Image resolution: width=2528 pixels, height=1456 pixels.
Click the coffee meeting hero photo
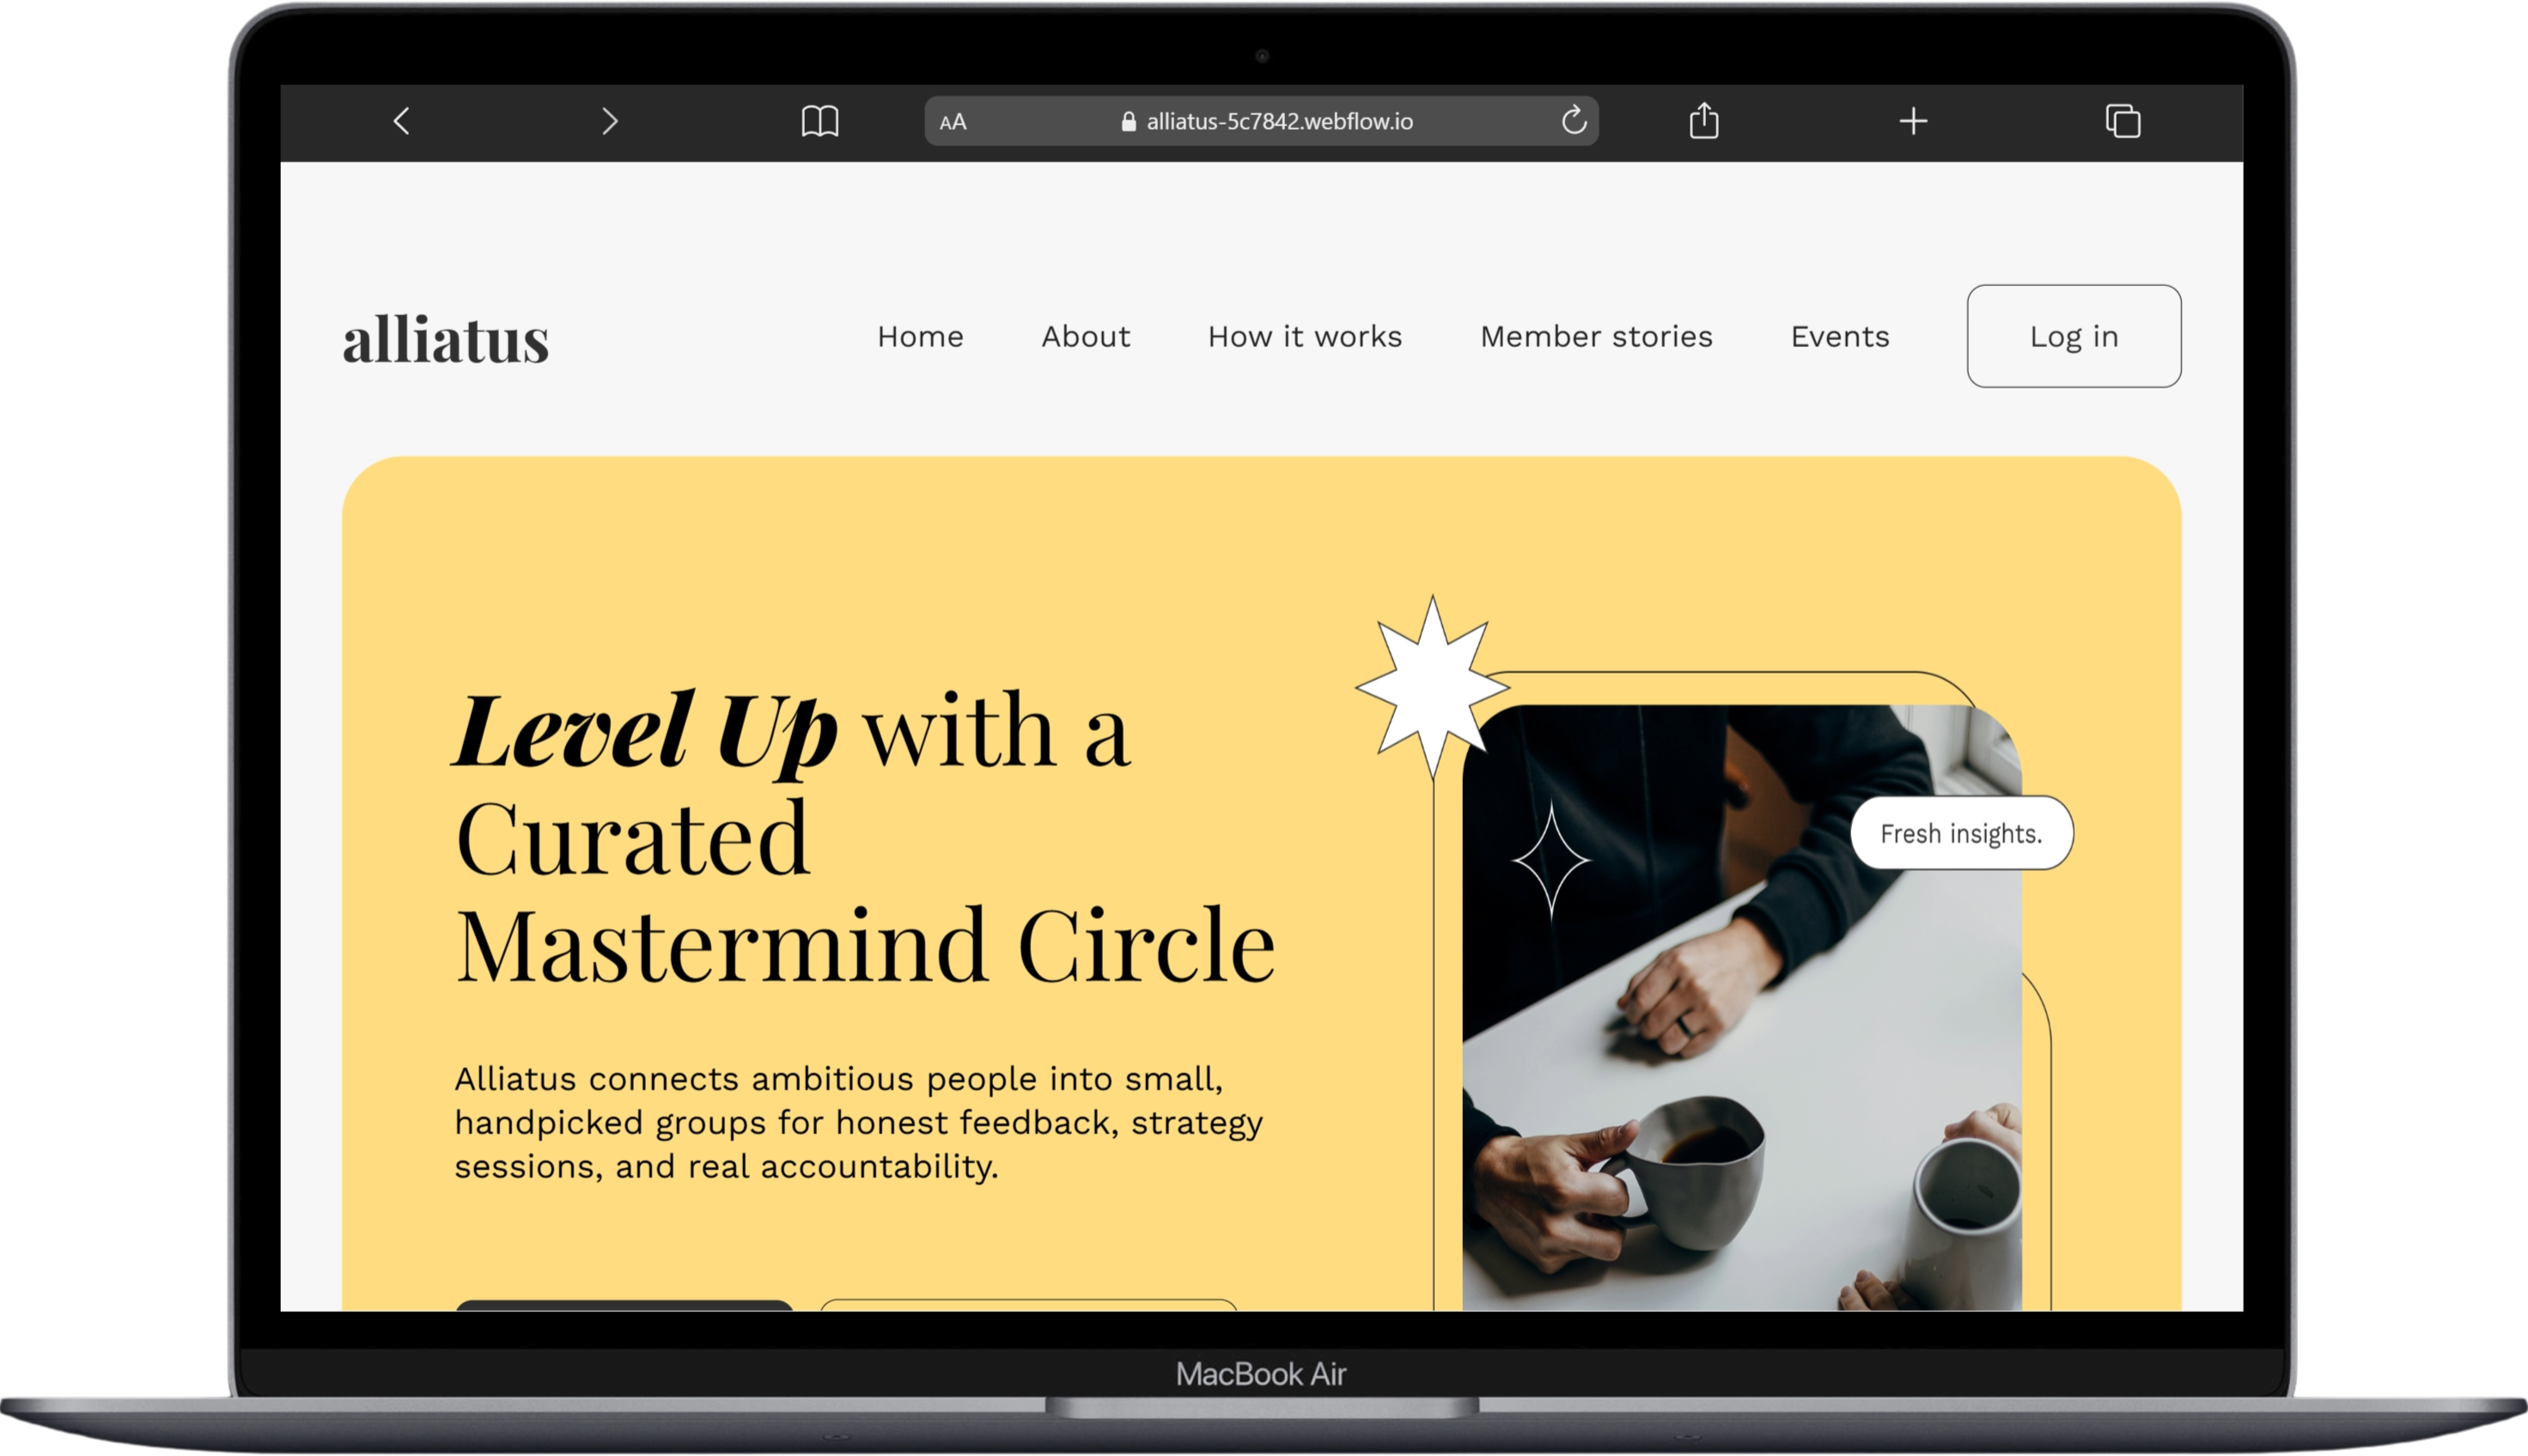click(x=1742, y=1008)
